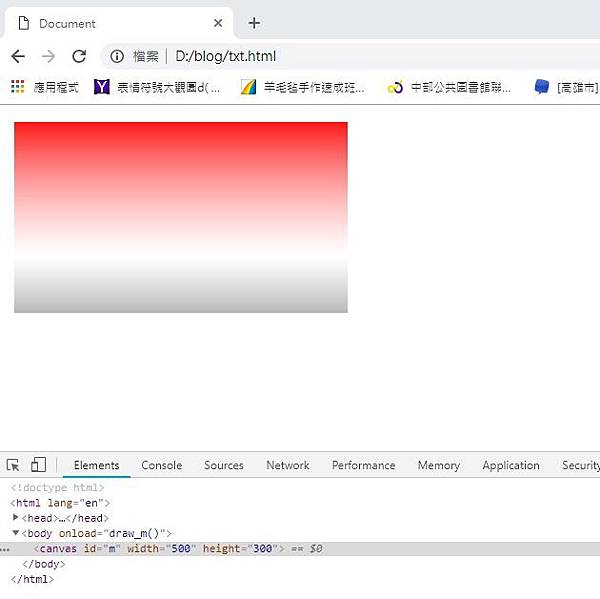This screenshot has width=600, height=599.
Task: Toggle the device toolbar icon
Action: coord(38,465)
